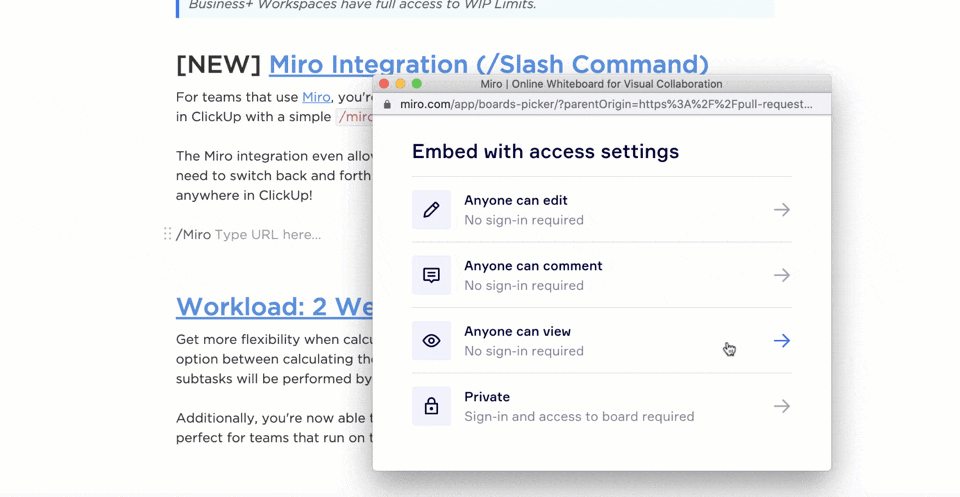This screenshot has height=497, width=960.
Task: Maximize the Miro popup window
Action: click(x=417, y=84)
